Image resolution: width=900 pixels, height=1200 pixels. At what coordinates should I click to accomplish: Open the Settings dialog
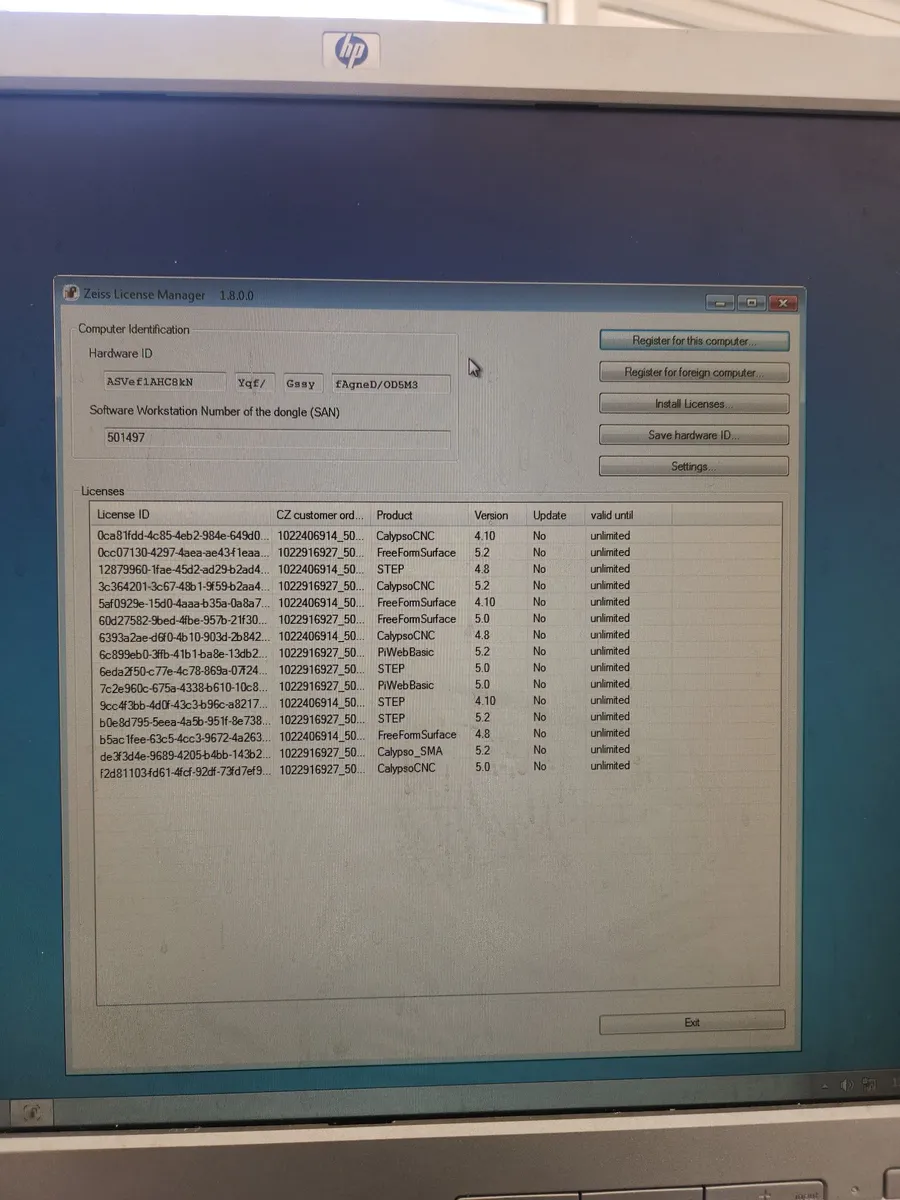pos(694,467)
